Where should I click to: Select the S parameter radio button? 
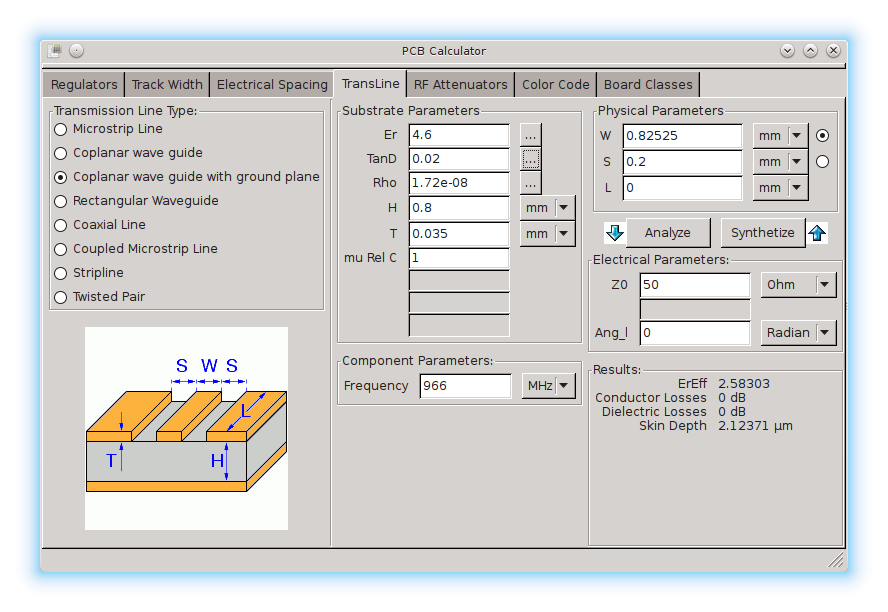pyautogui.click(x=823, y=162)
